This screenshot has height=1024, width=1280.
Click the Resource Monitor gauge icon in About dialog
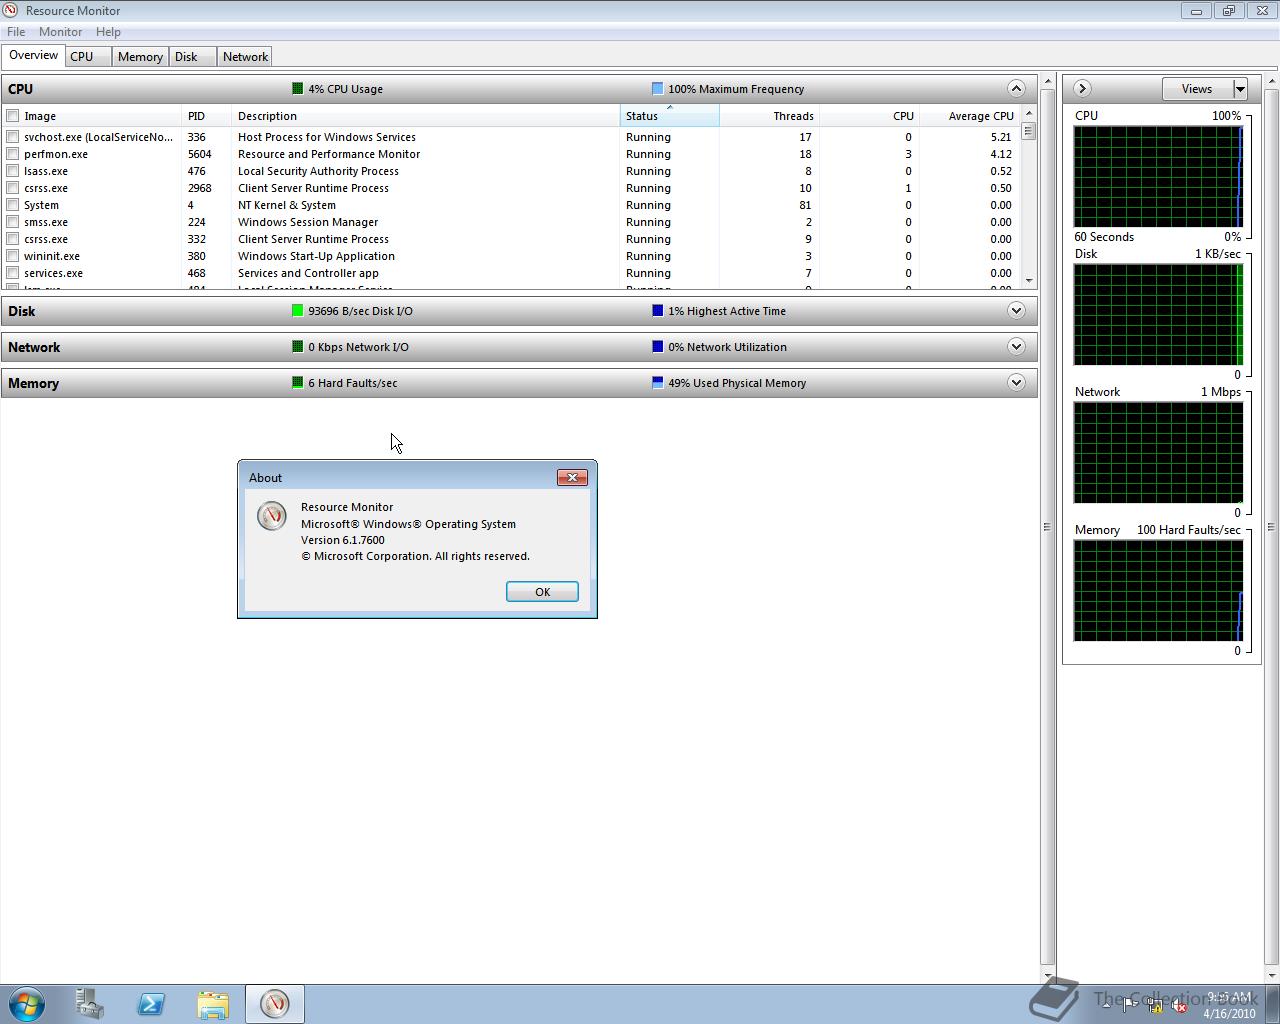pyautogui.click(x=272, y=515)
